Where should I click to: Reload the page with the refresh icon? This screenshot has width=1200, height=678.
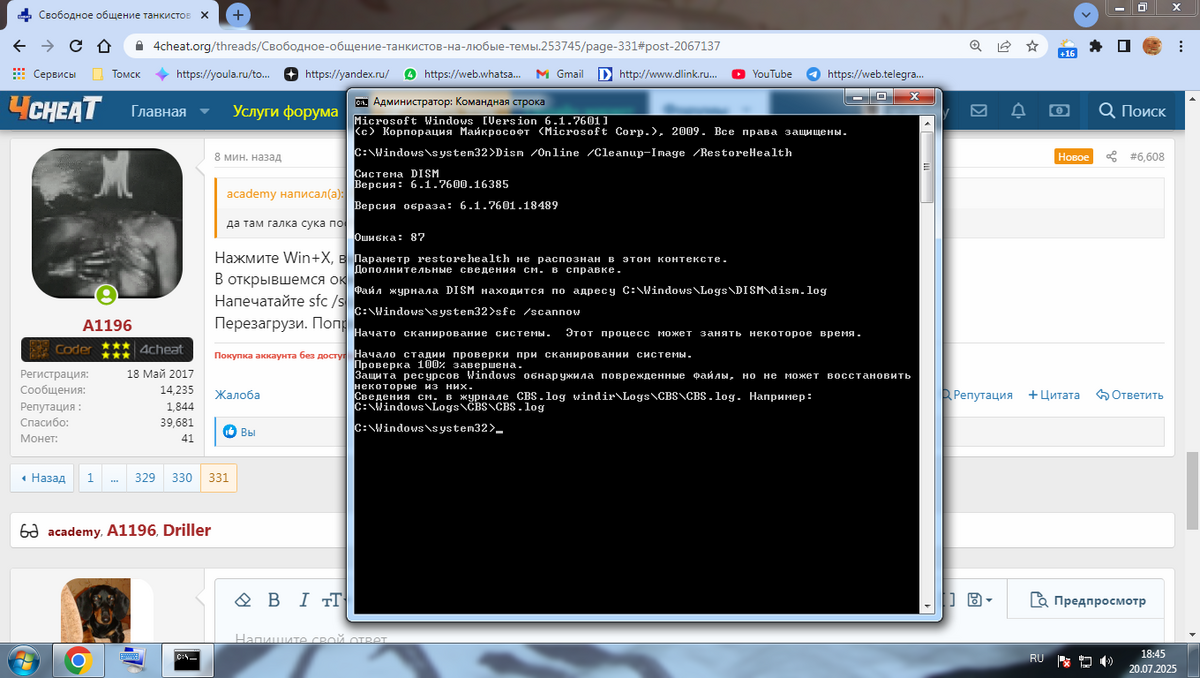pos(77,46)
